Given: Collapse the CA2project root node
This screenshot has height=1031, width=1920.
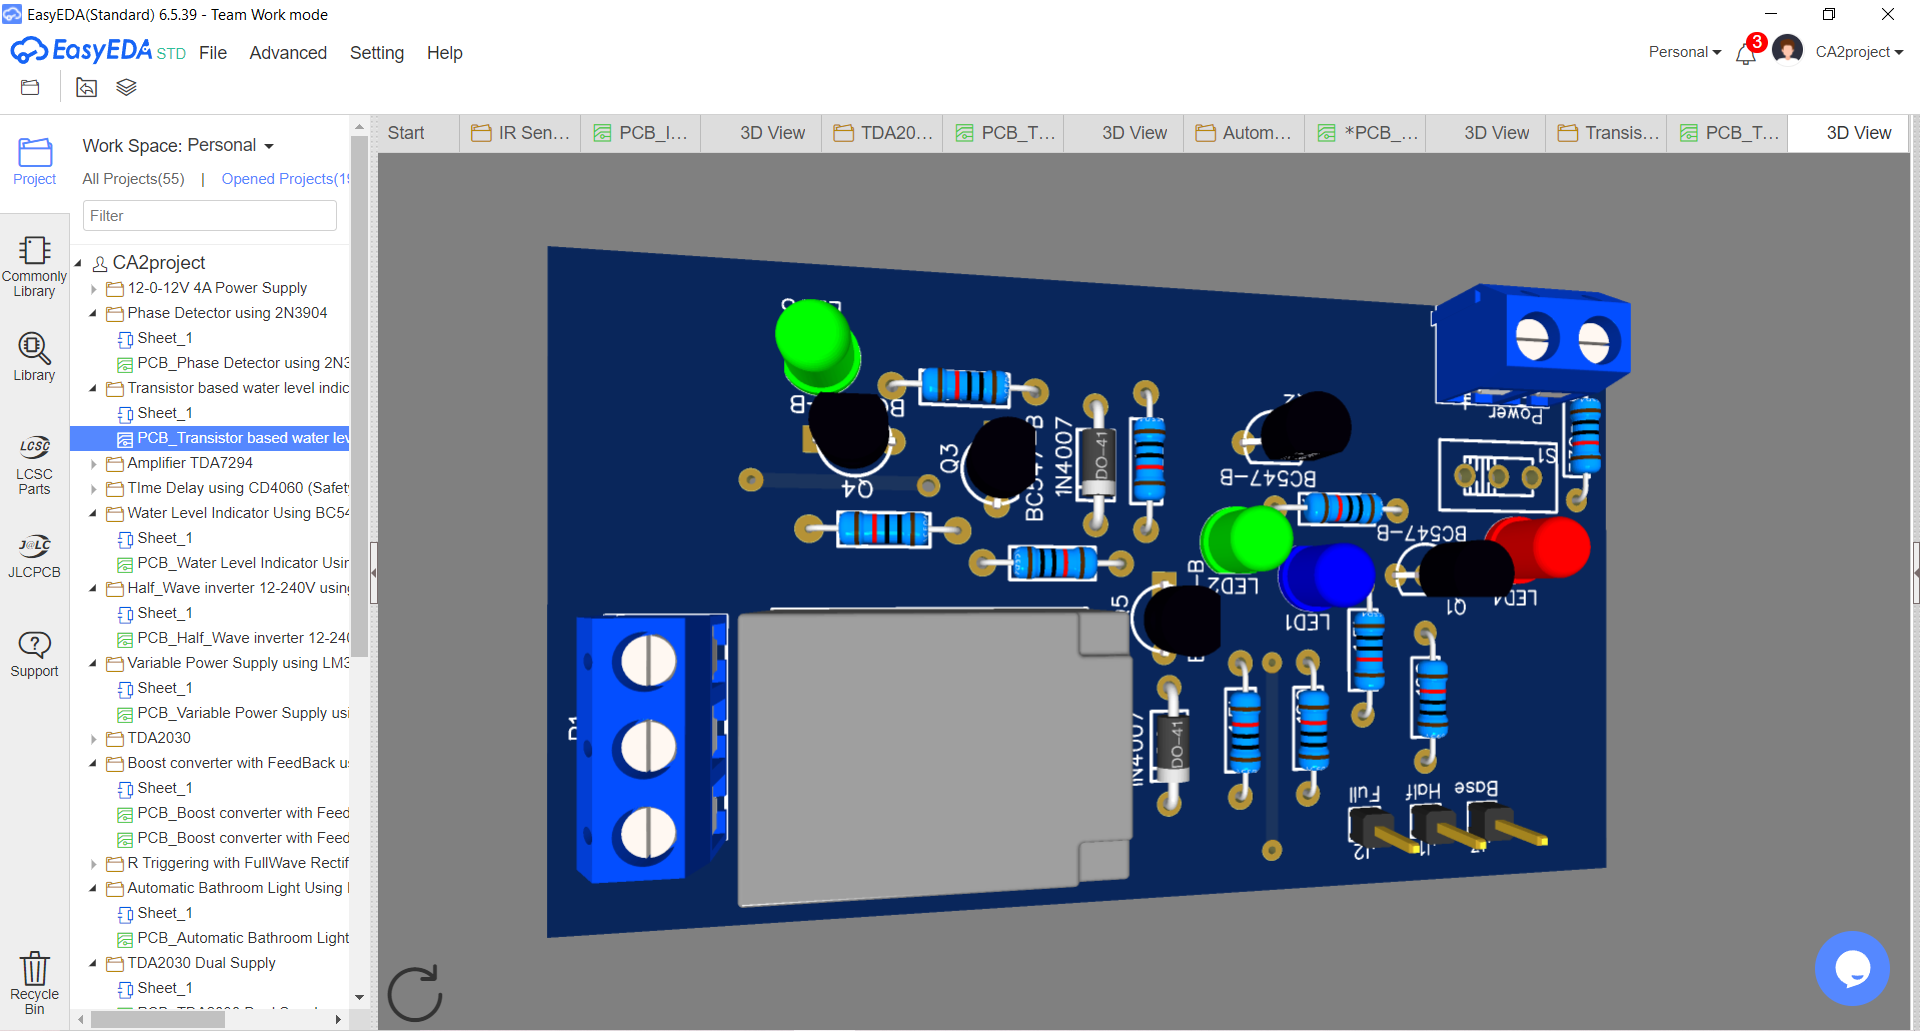Looking at the screenshot, I should tap(78, 263).
